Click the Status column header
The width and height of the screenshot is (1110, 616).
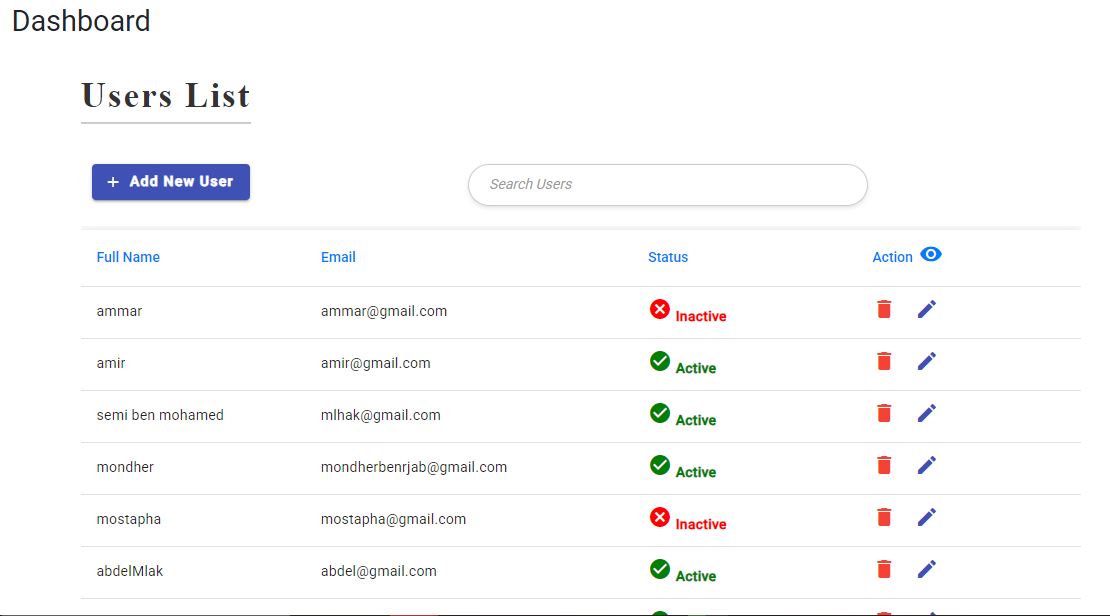(667, 257)
